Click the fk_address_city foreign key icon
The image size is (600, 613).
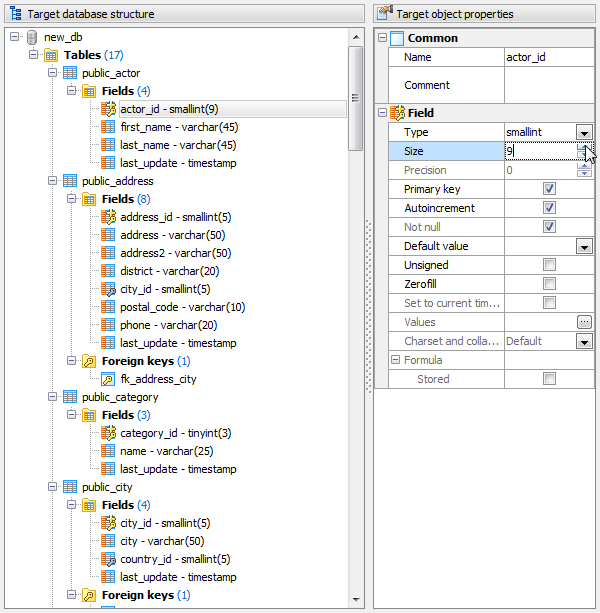click(x=108, y=379)
